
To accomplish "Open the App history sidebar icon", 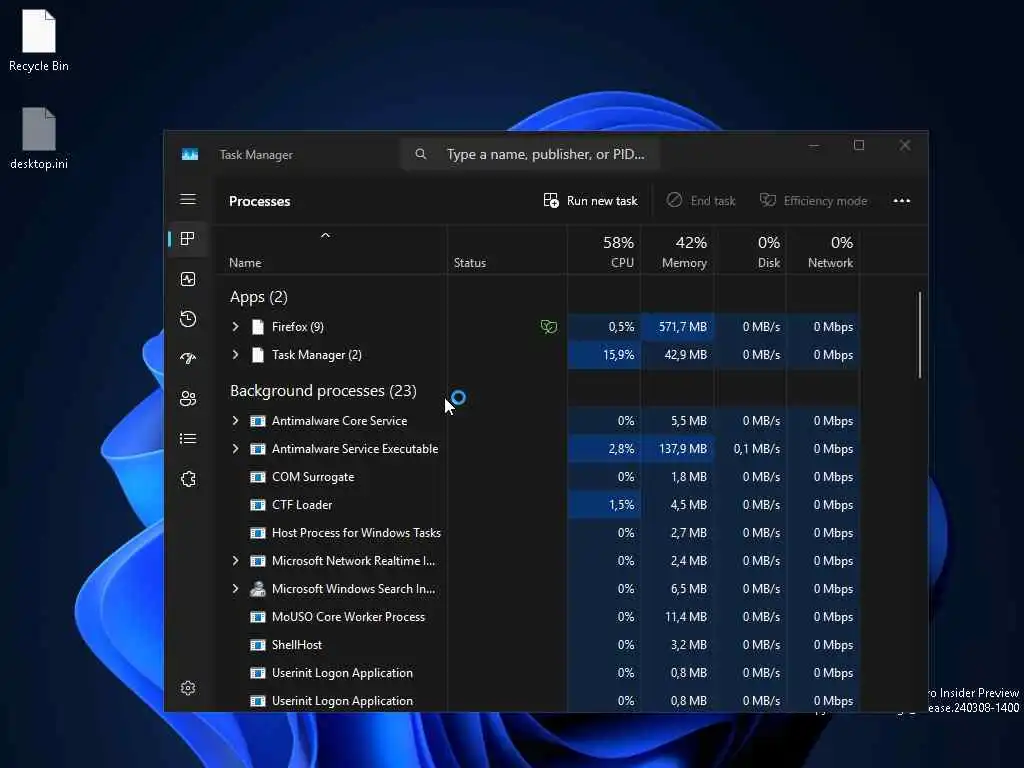I will pyautogui.click(x=188, y=319).
